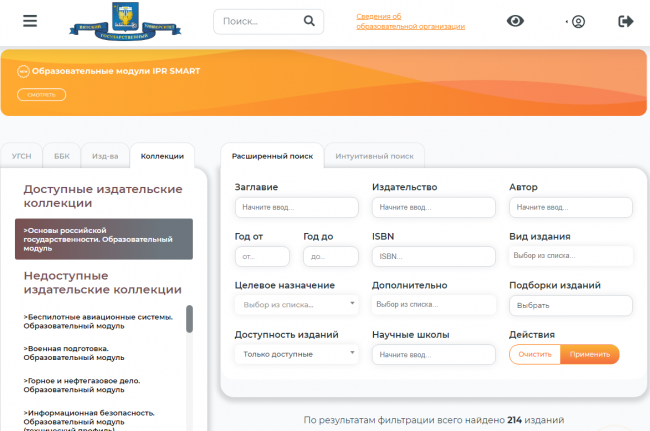Click the university logo
This screenshot has width=650, height=431.
point(111,21)
